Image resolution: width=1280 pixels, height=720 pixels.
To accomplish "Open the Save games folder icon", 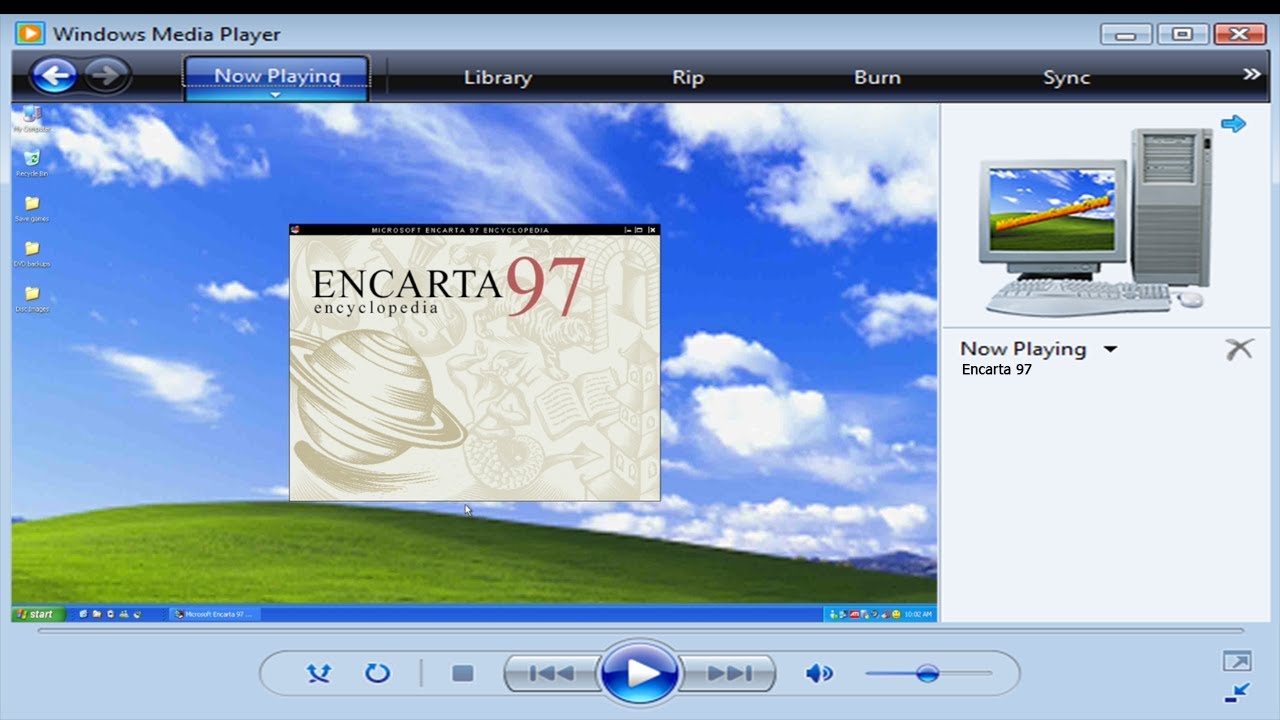I will click(x=32, y=208).
